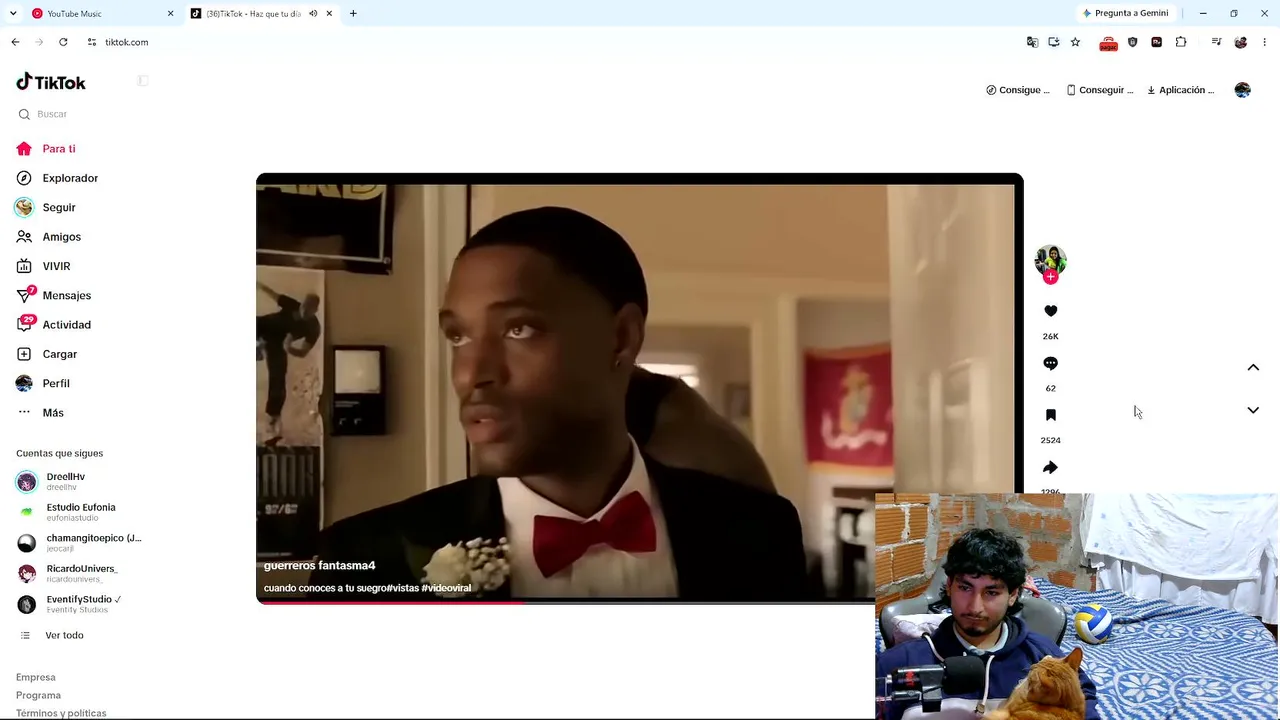Bookmark this page with the star icon
Viewport: 1280px width, 720px height.
tap(1075, 42)
